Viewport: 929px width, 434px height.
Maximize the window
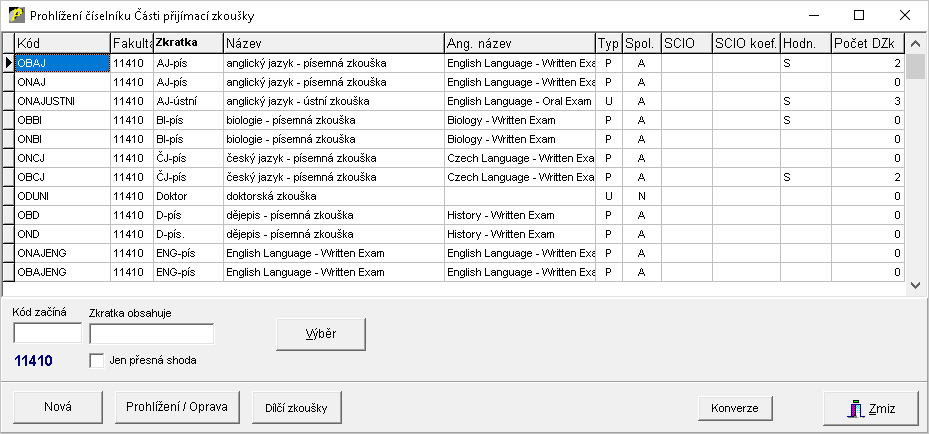point(859,15)
